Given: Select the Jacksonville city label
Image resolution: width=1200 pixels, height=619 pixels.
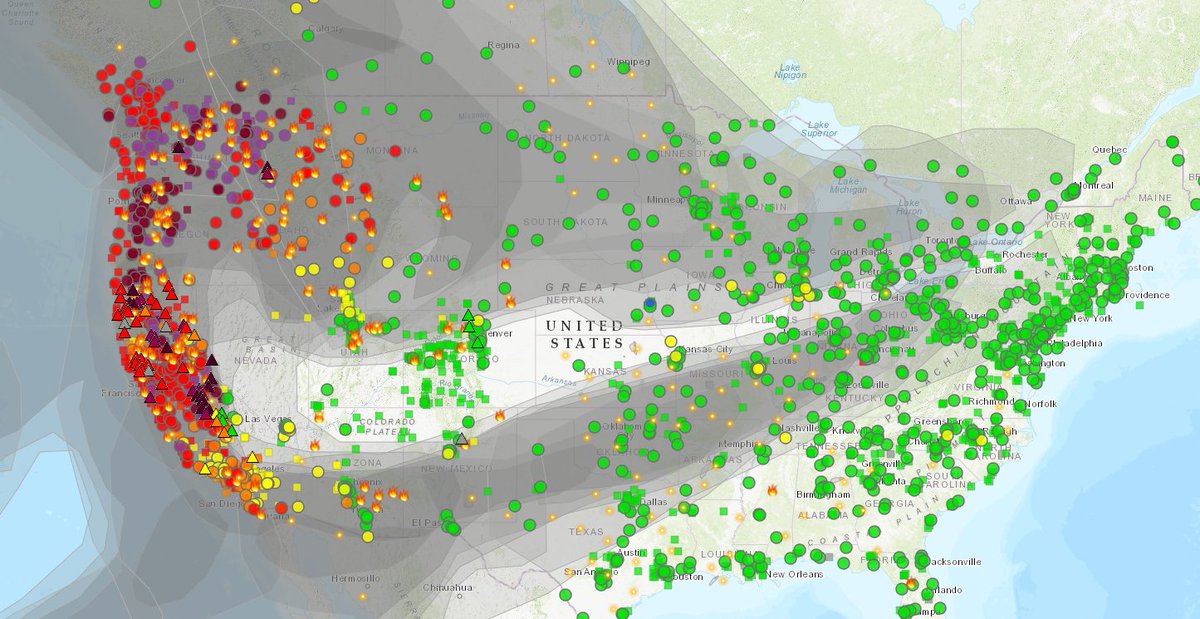Looking at the screenshot, I should coord(954,561).
